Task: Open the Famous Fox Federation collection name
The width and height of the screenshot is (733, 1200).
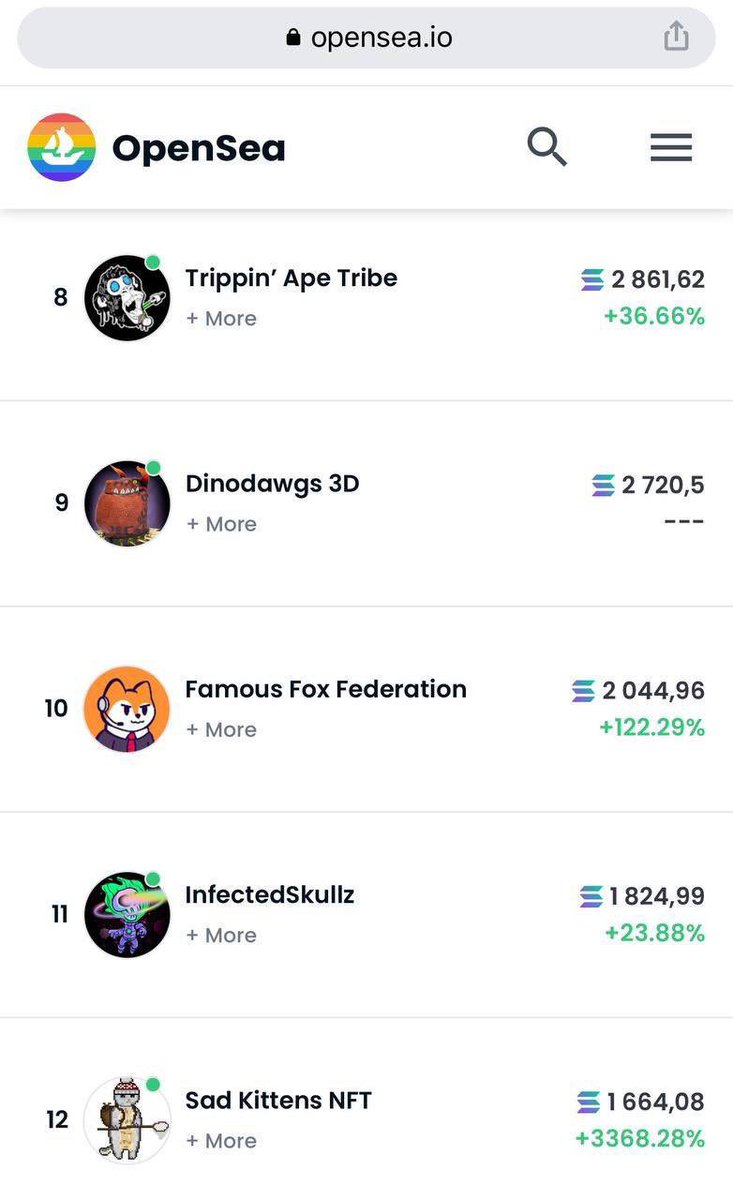Action: (x=326, y=689)
